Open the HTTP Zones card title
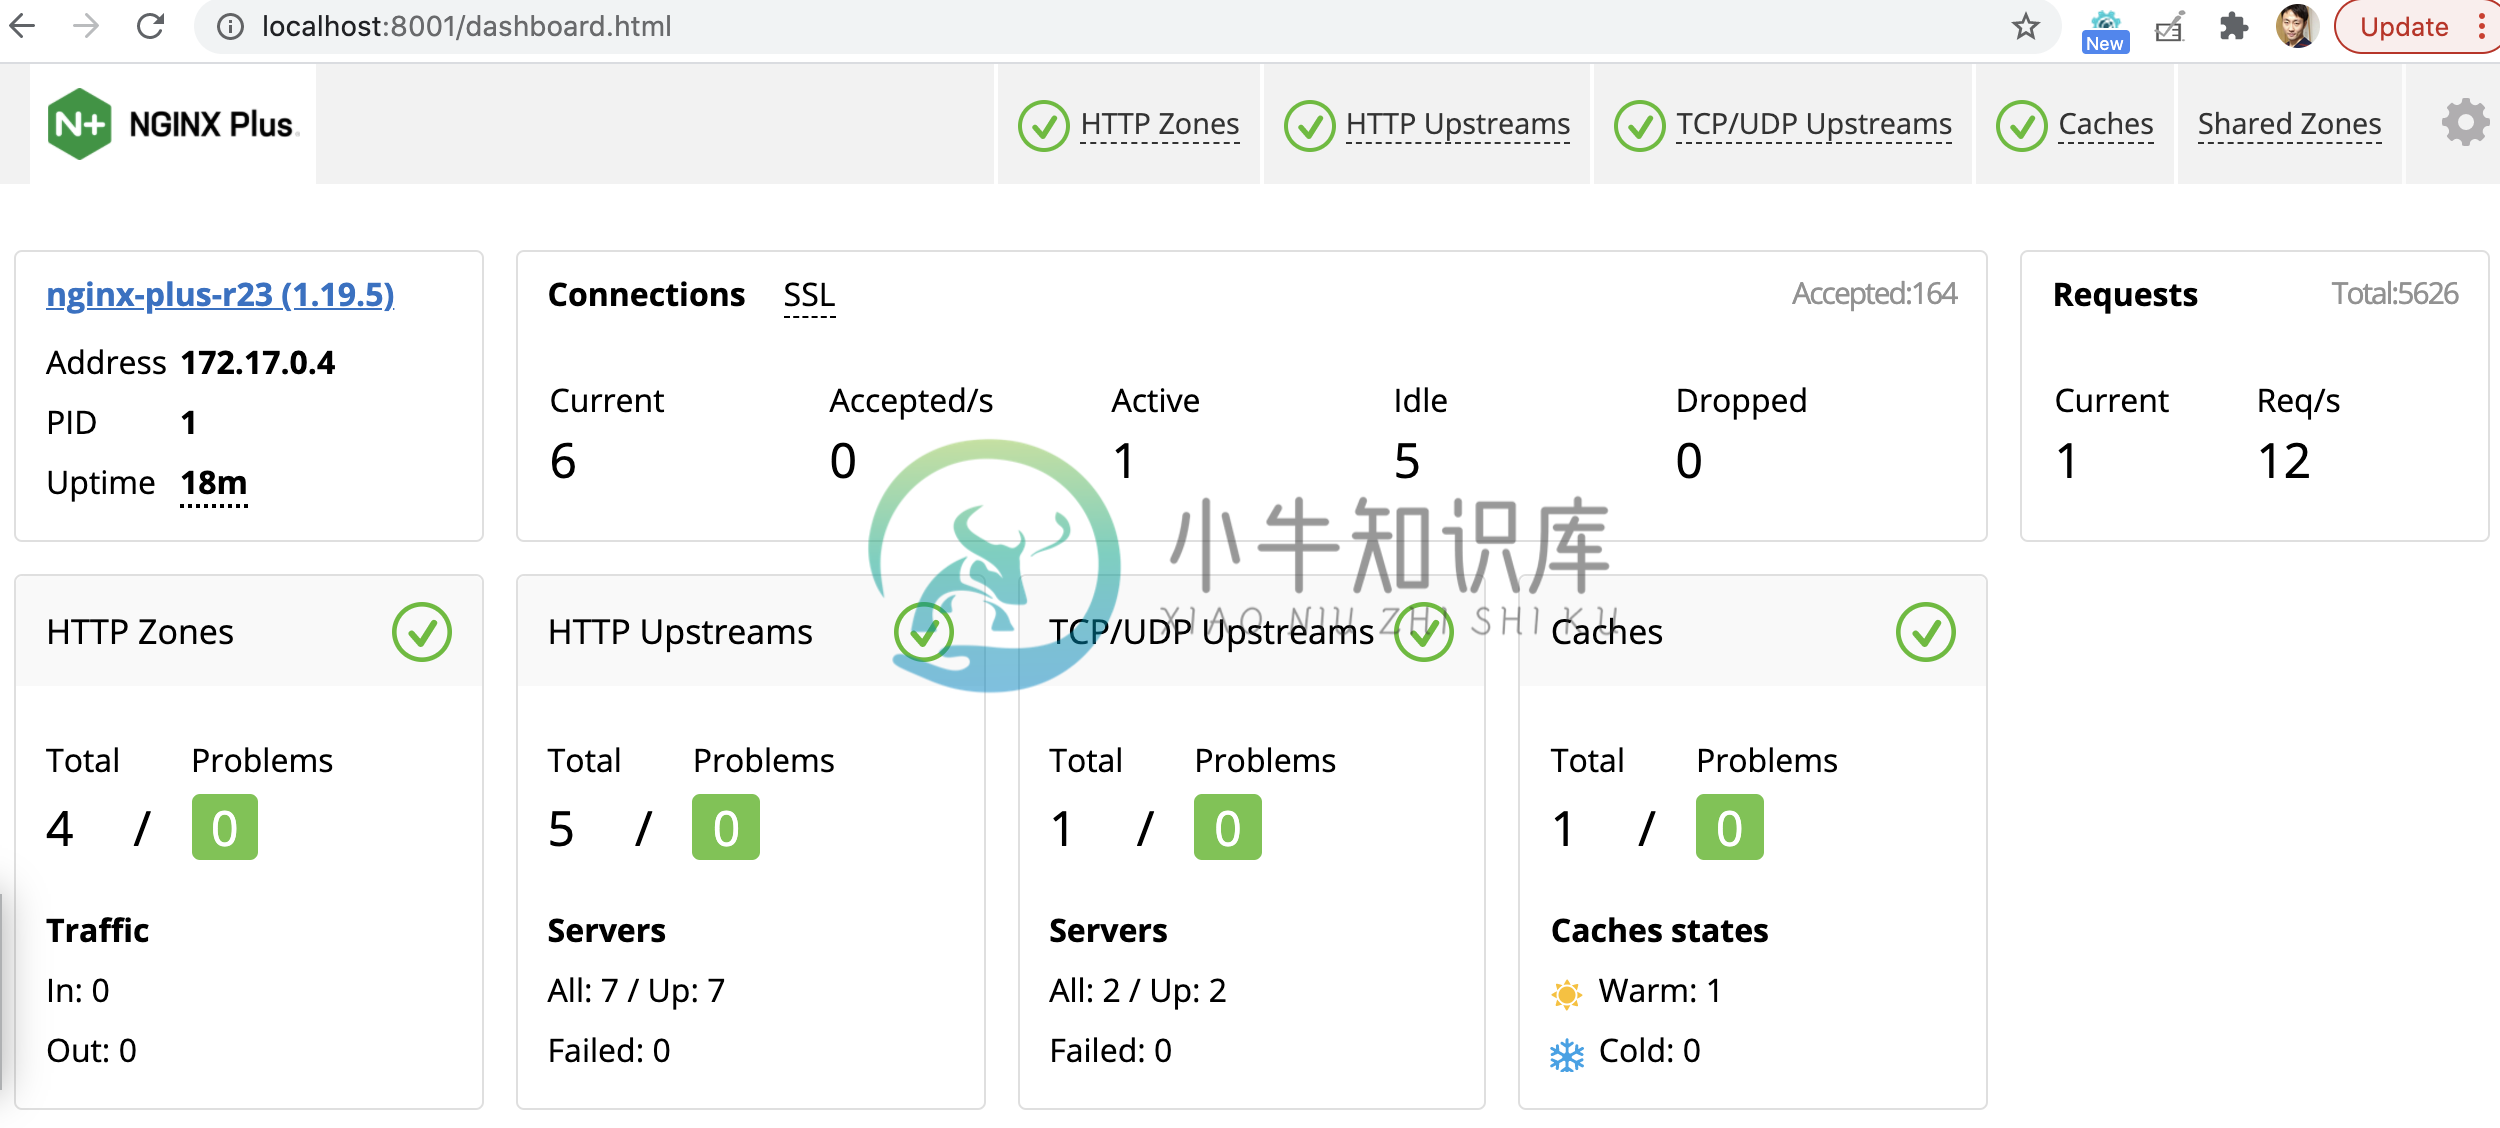Viewport: 2500px width, 1128px height. click(x=140, y=632)
